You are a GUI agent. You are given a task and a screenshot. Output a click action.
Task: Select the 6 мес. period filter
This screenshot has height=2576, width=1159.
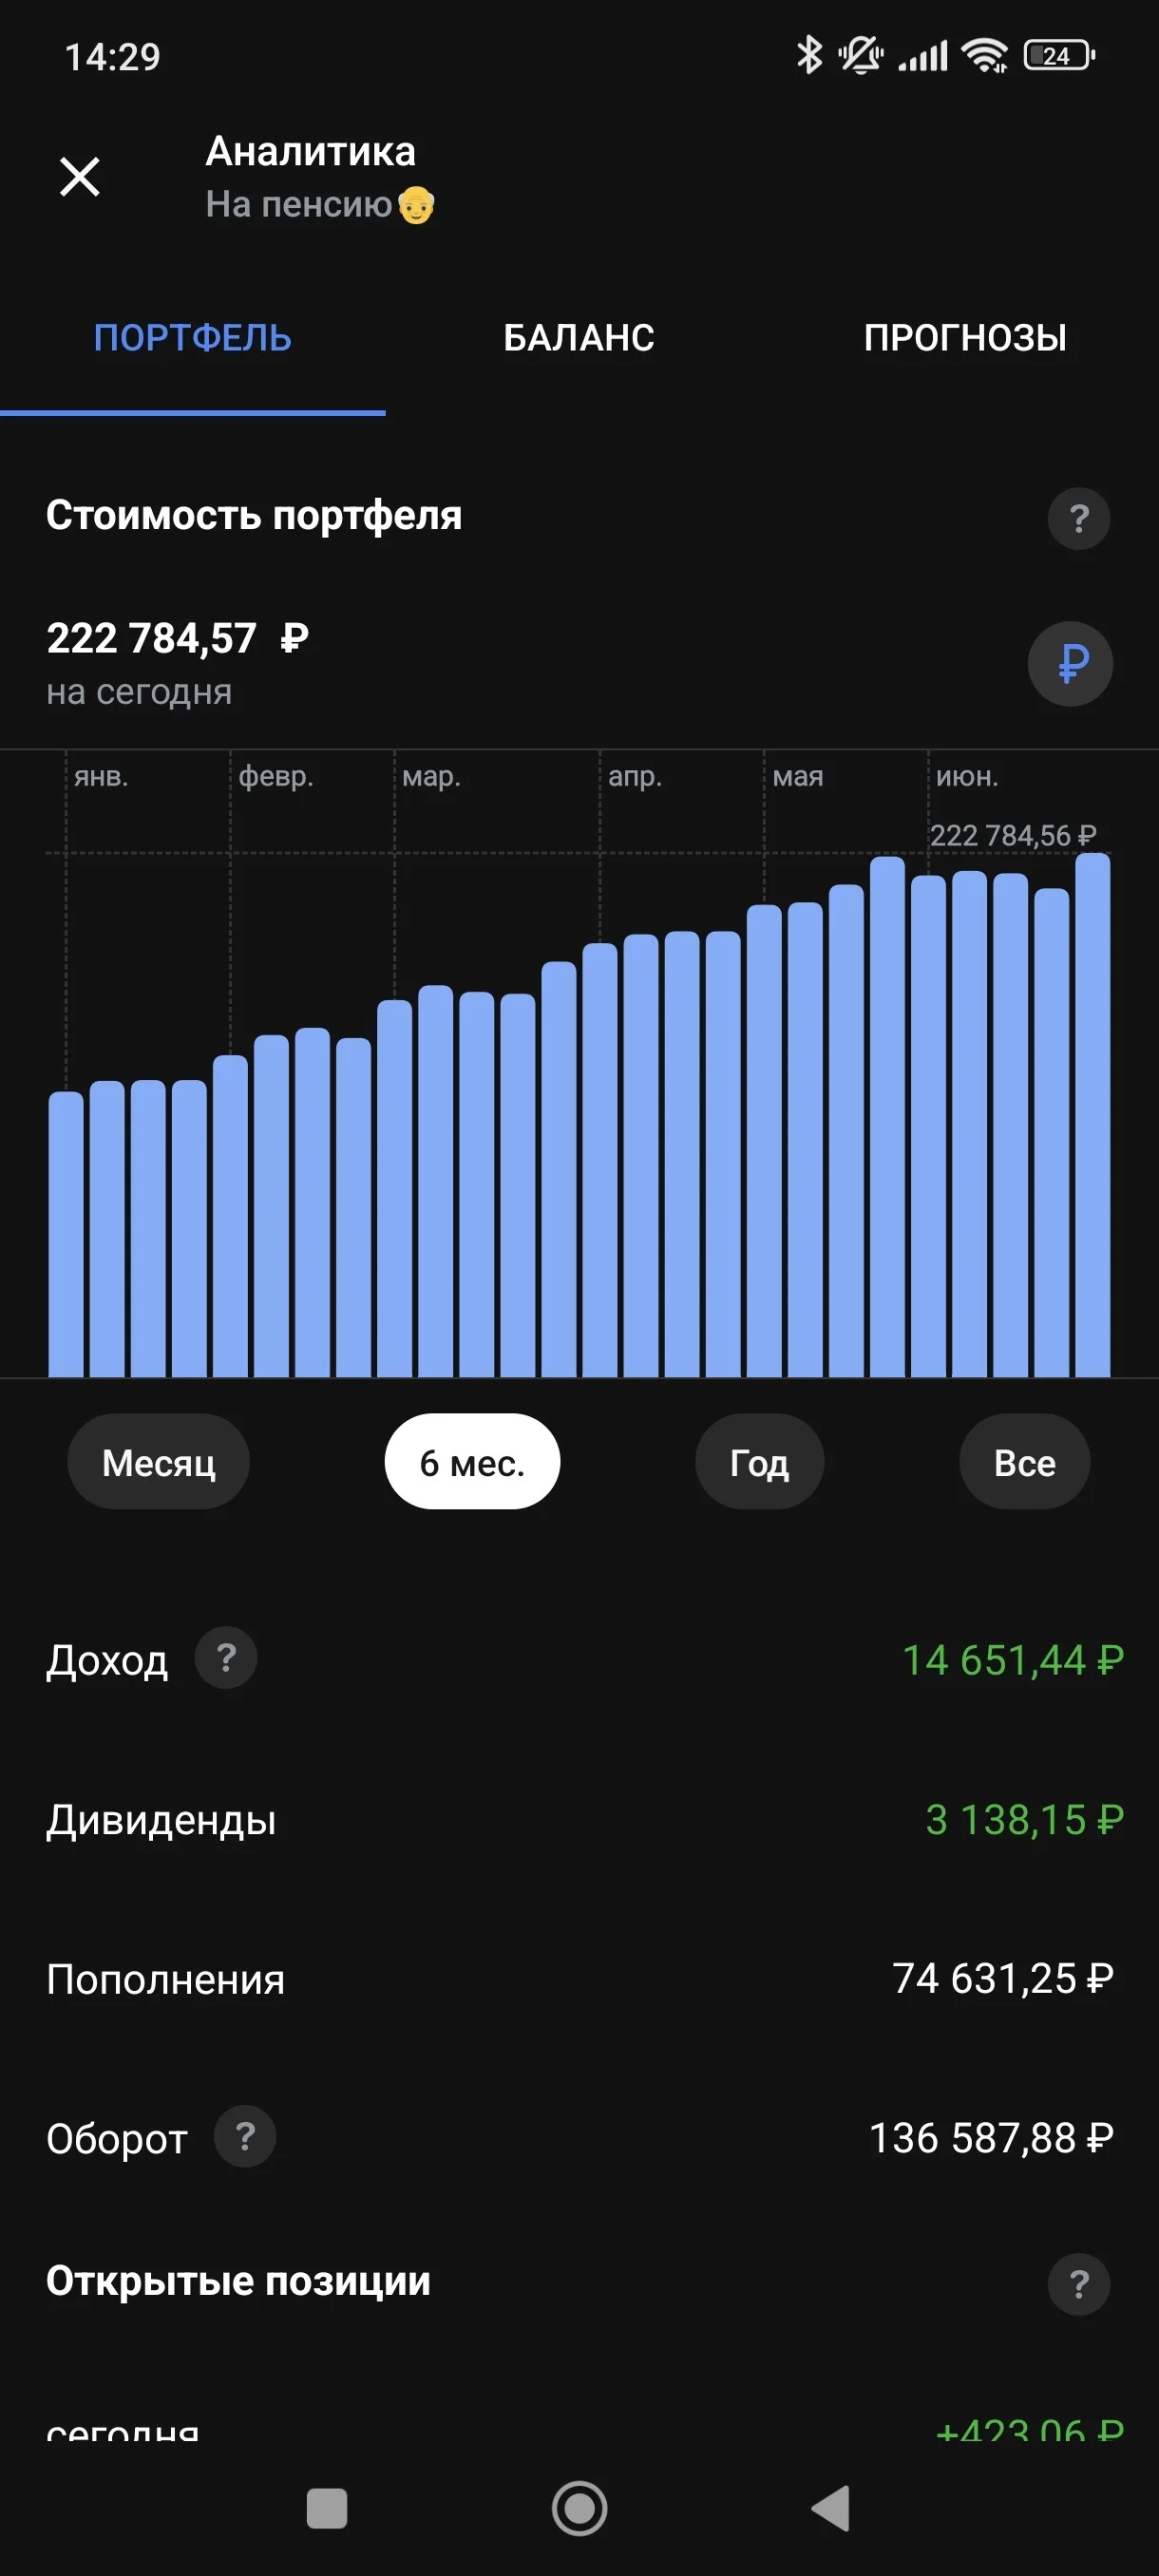[472, 1462]
